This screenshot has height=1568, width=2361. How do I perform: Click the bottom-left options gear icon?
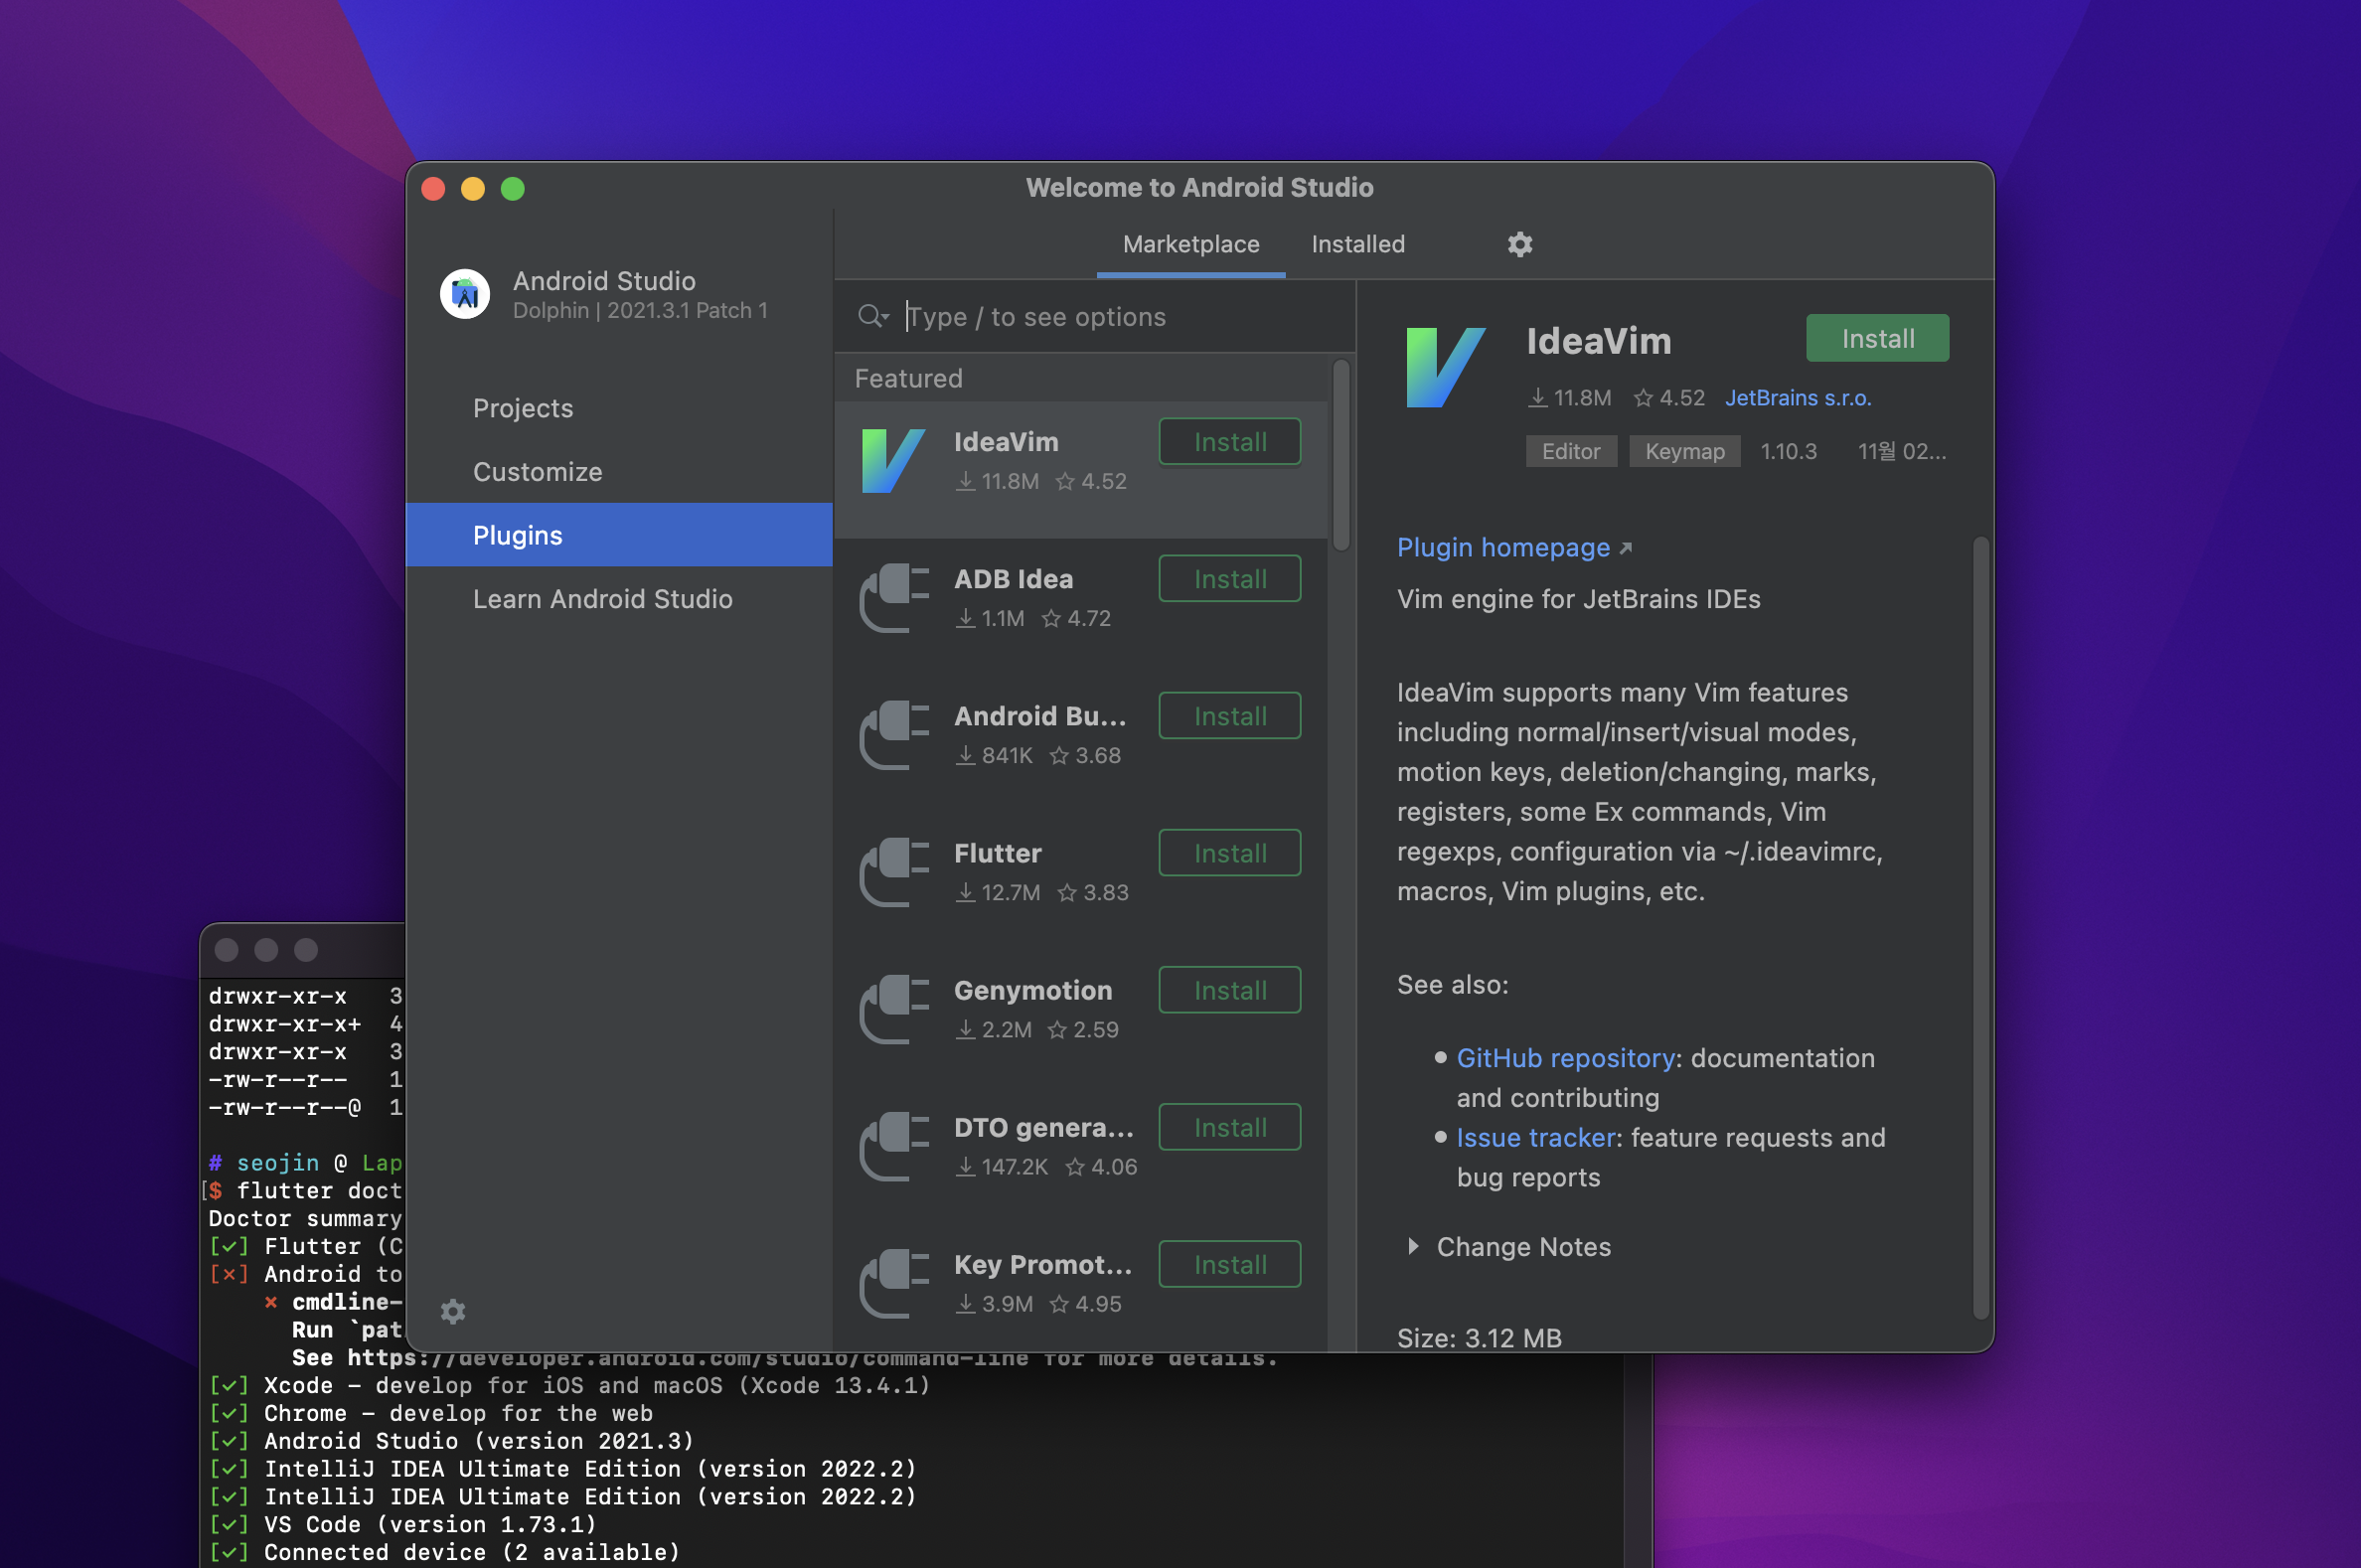[x=453, y=1311]
